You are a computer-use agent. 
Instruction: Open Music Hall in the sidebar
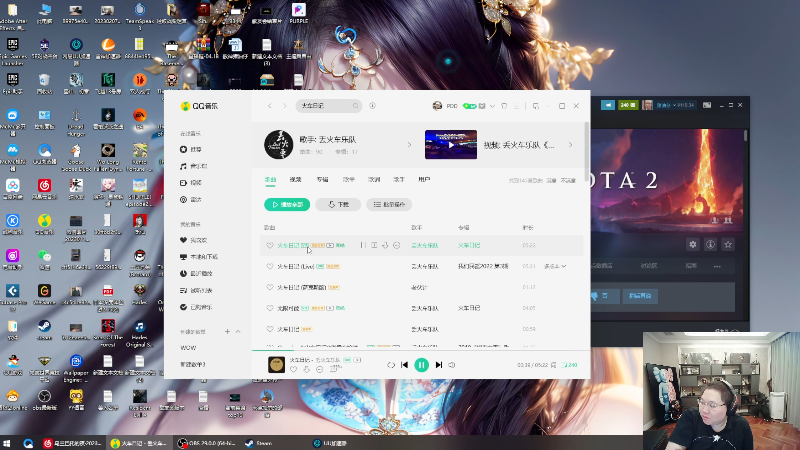[x=193, y=166]
